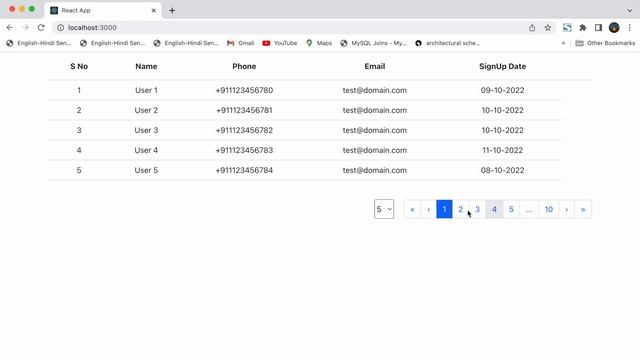Open the Gmail bookmark
640x360 pixels.
pos(240,43)
